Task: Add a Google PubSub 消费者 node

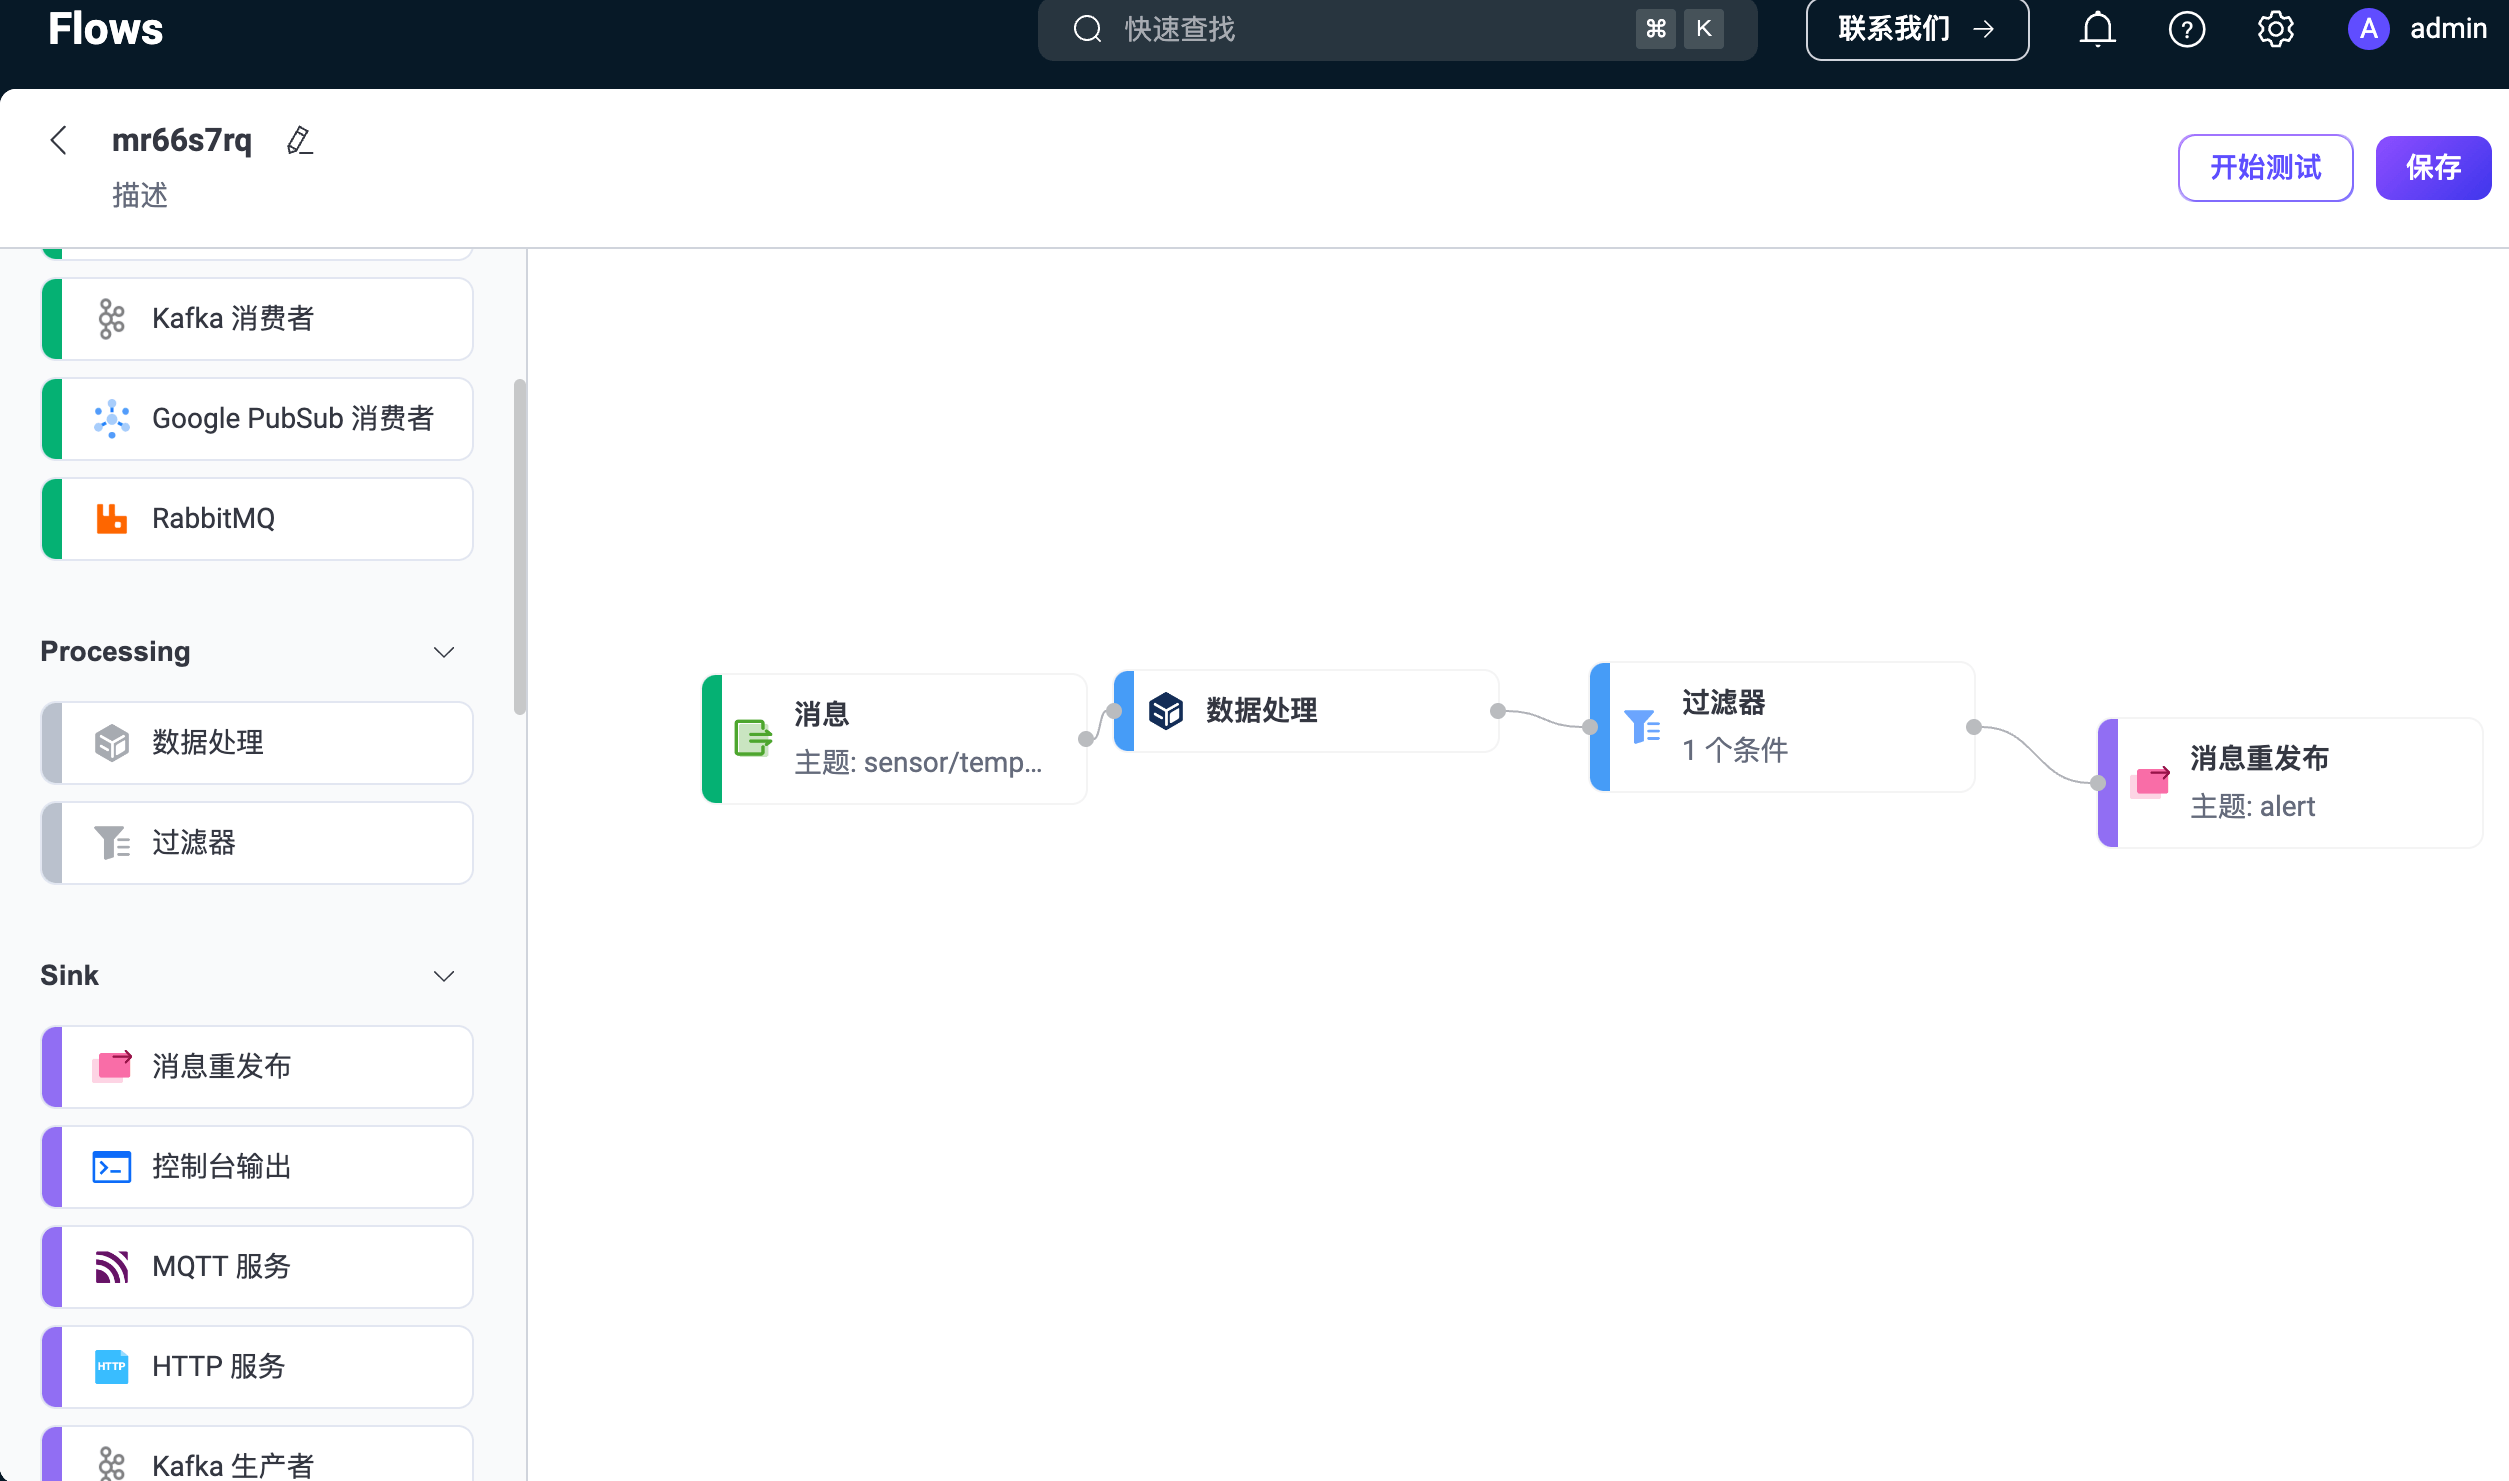Action: click(x=256, y=418)
